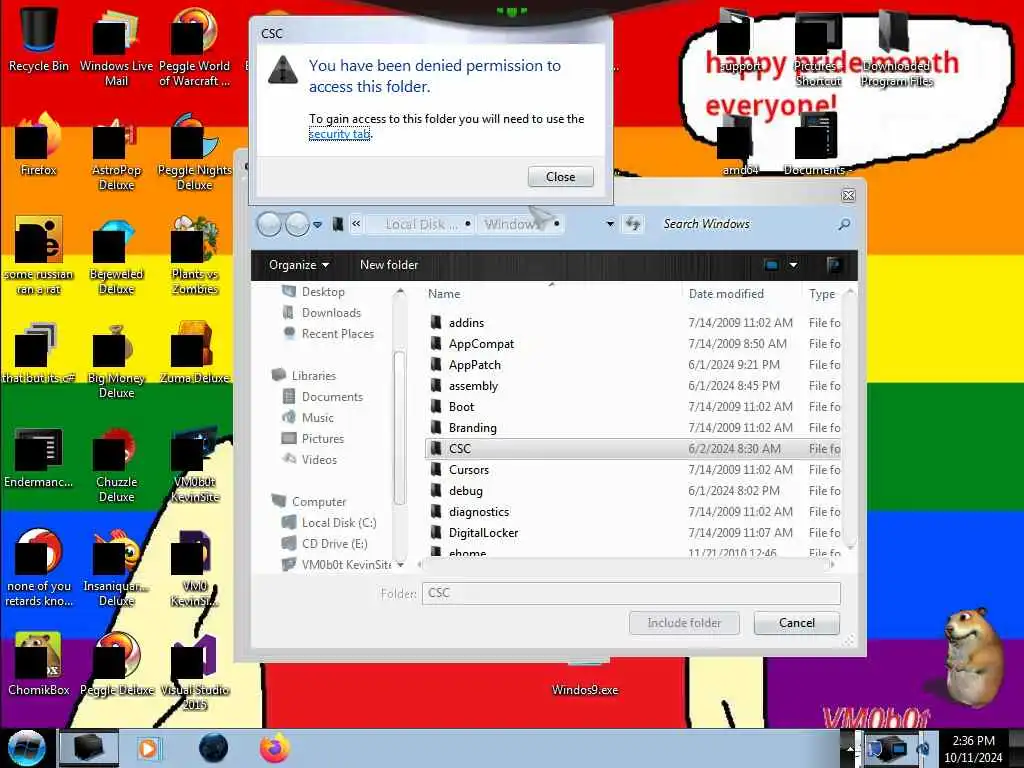Screen dimensions: 1024x768
Task: Open Firefox taskbar icon
Action: [x=275, y=748]
